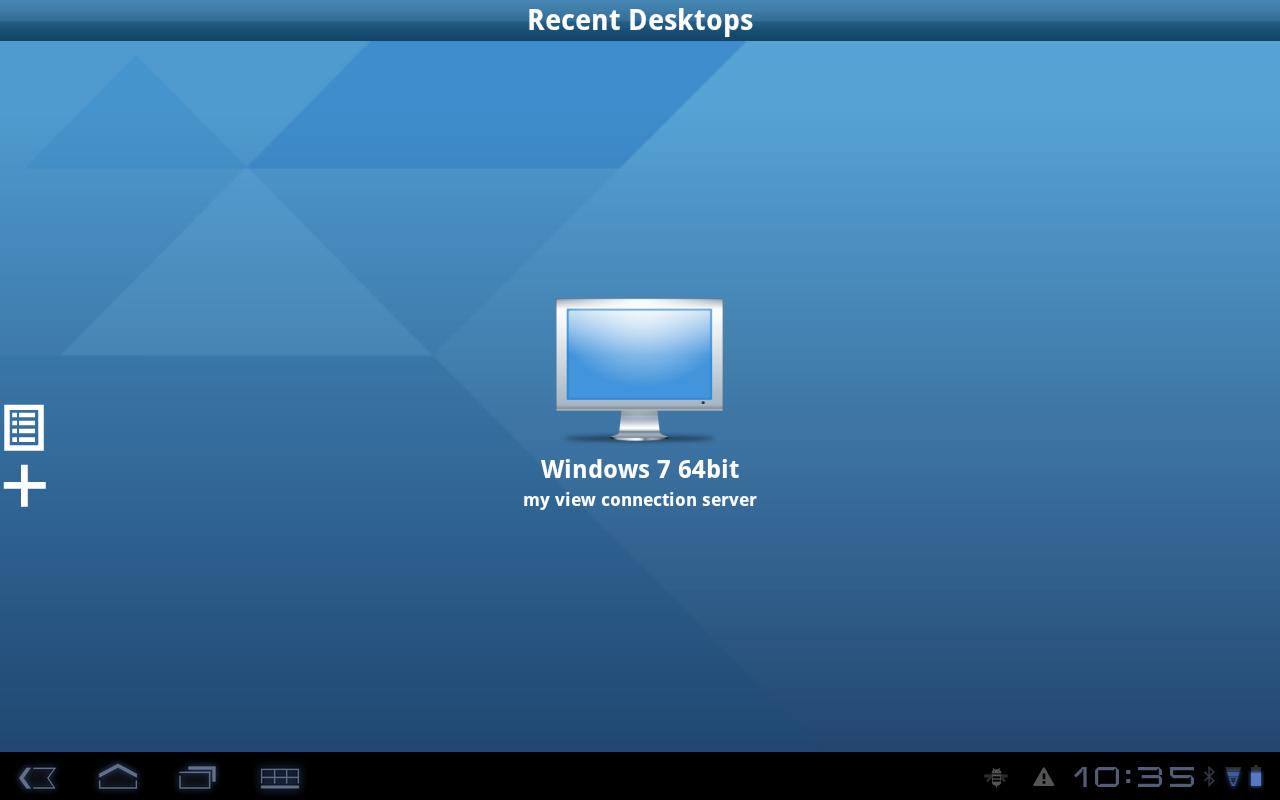The height and width of the screenshot is (800, 1280).
Task: Click the "Recent Desktops" title
Action: coord(640,20)
